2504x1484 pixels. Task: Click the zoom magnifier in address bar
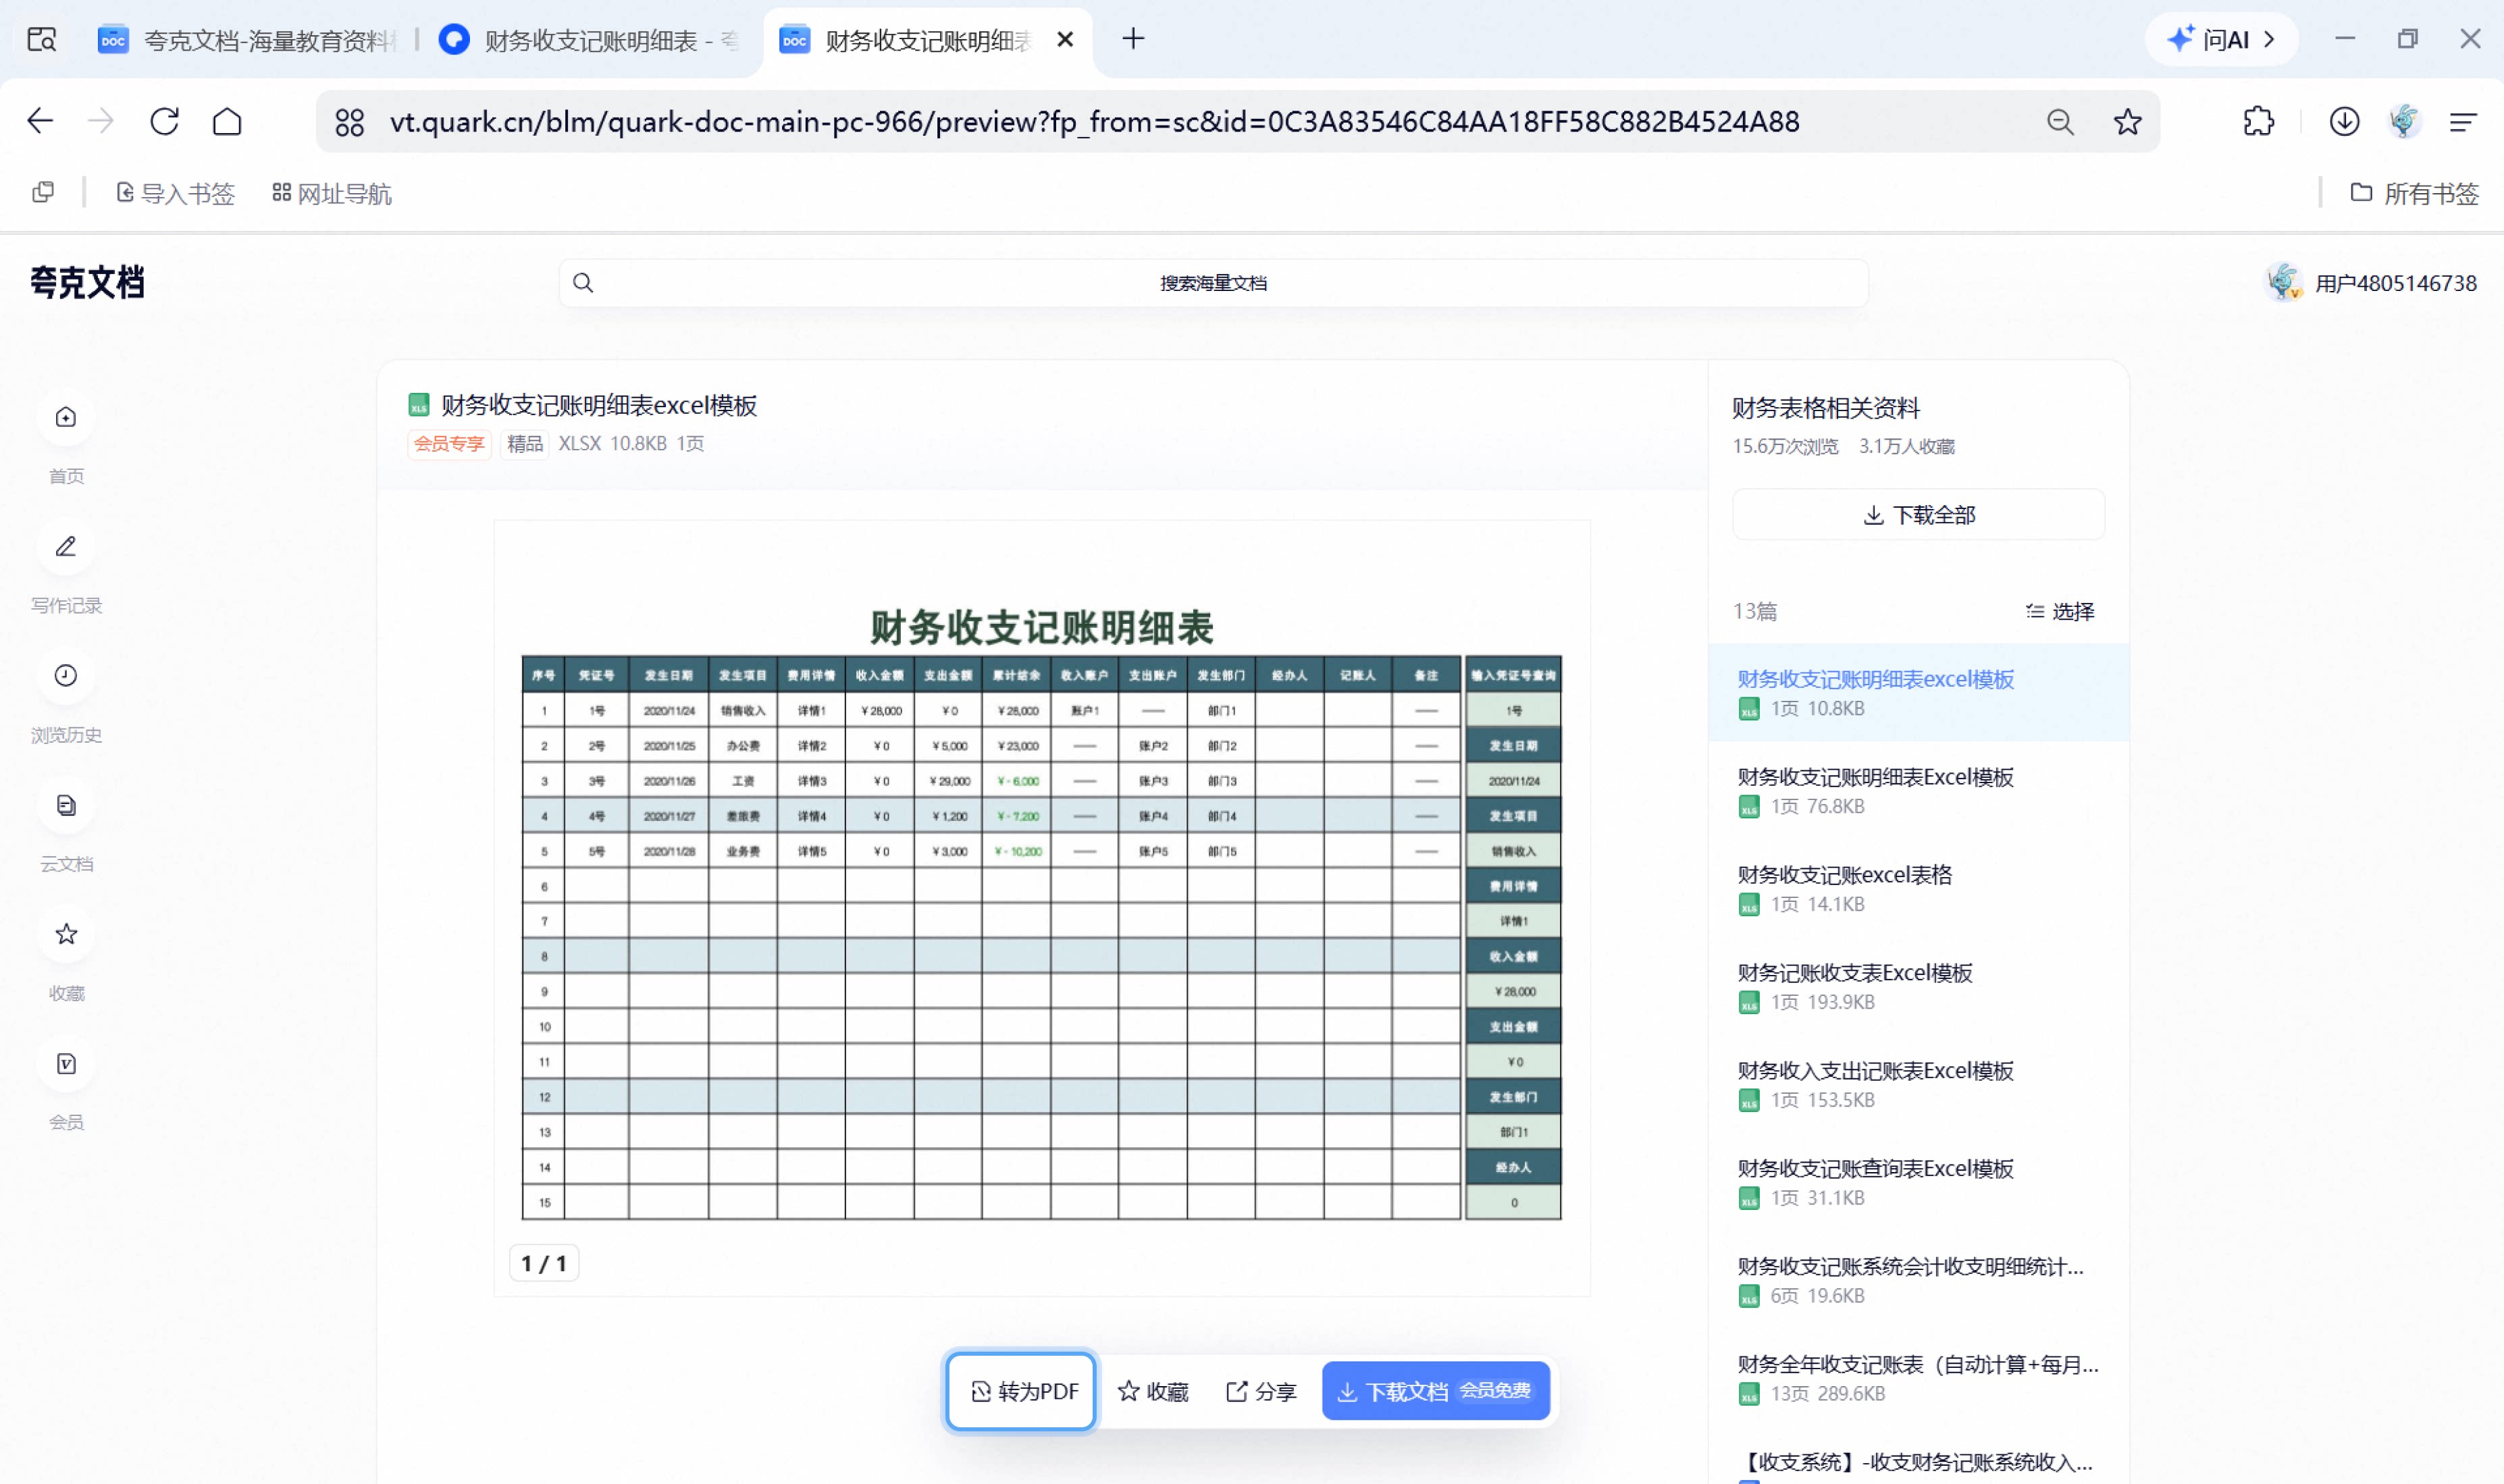coord(2060,122)
